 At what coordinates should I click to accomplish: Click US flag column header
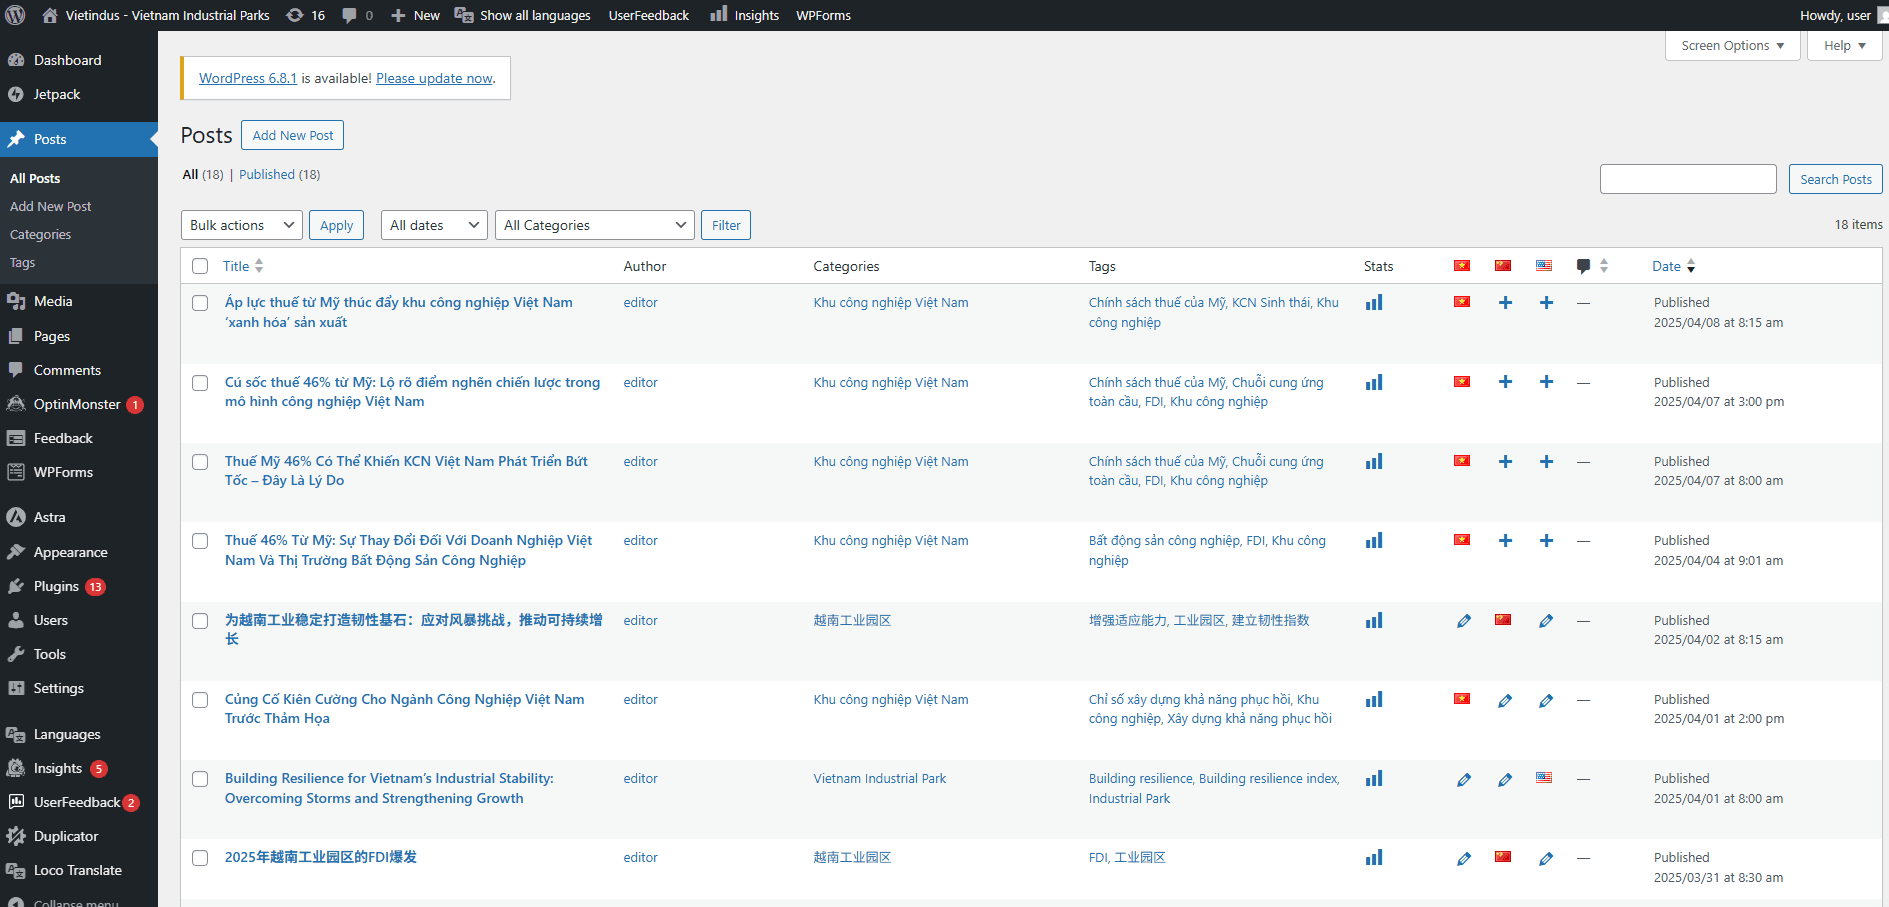[1544, 266]
